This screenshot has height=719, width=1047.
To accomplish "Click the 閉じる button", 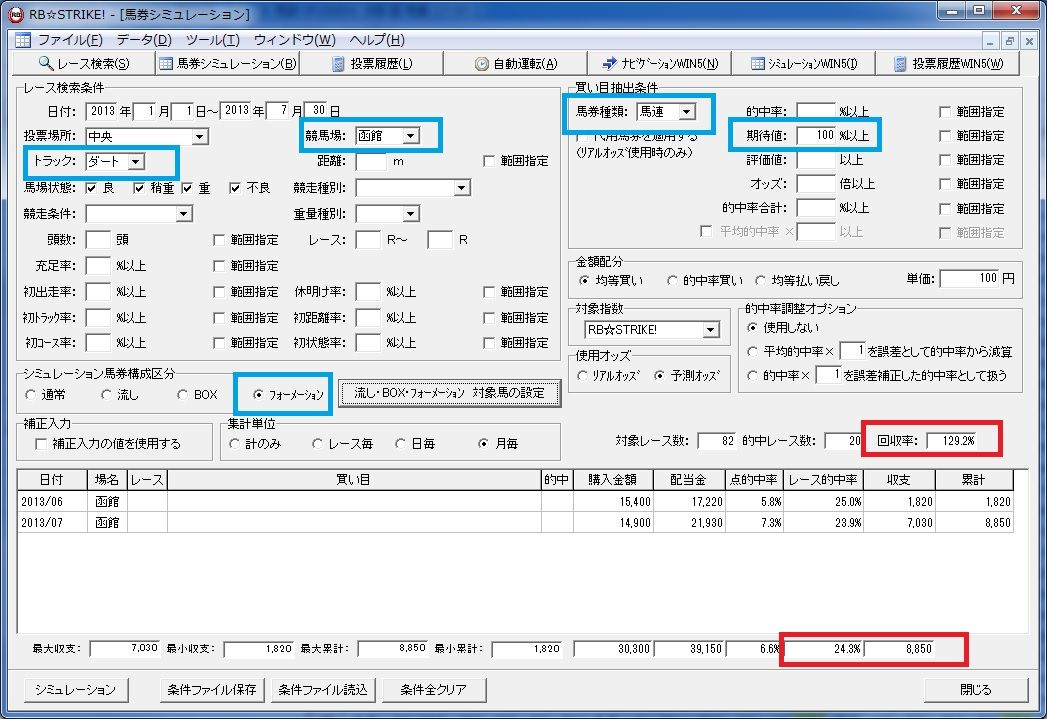I will pyautogui.click(x=976, y=690).
